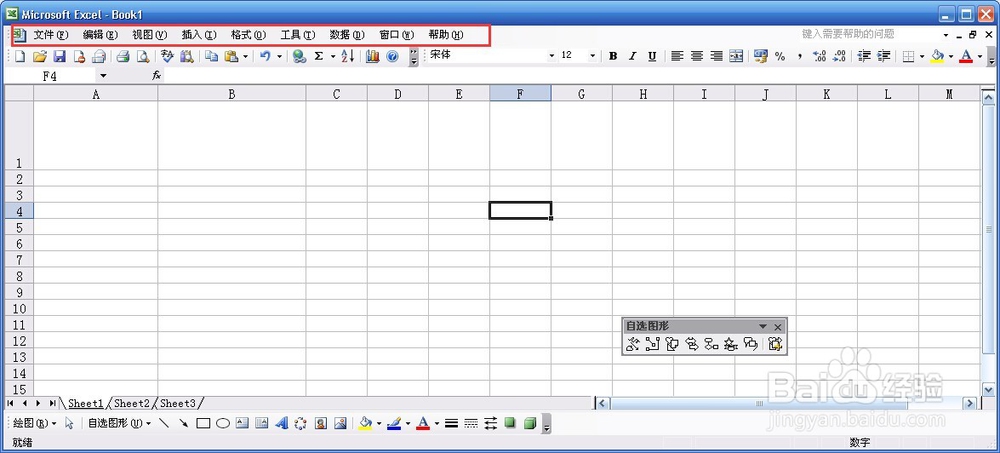Select Objects pointer in drawing toolbar
The image size is (1000, 453).
point(70,423)
